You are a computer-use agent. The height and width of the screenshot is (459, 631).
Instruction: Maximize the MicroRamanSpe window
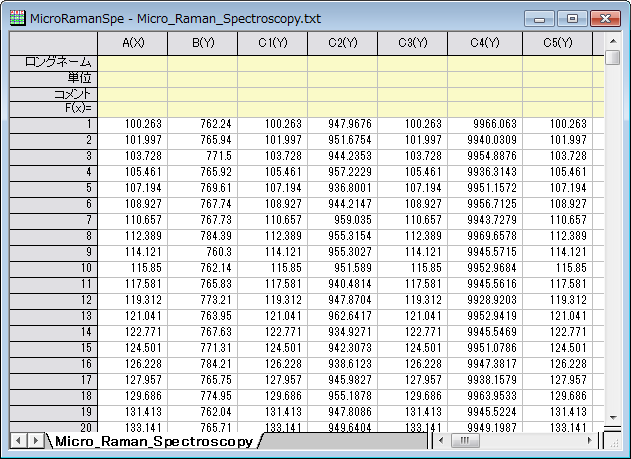coord(572,19)
